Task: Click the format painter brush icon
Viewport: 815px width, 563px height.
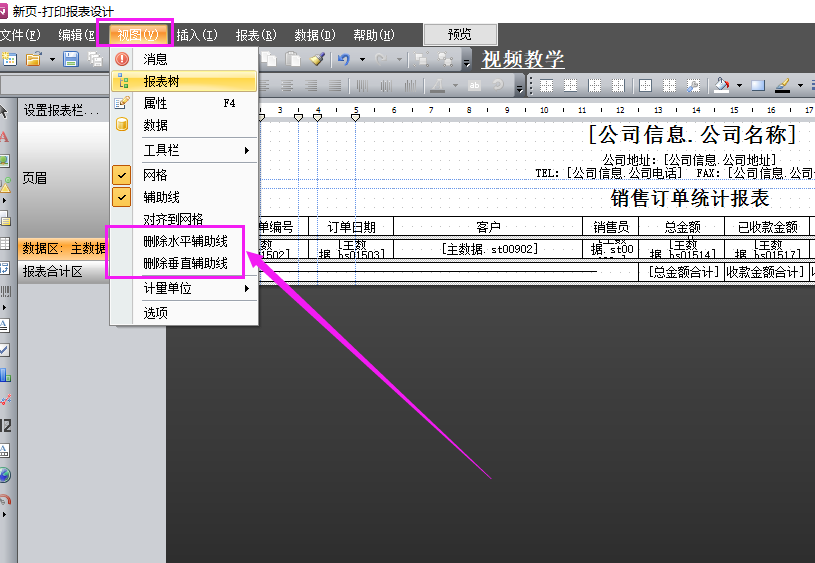Action: 317,60
